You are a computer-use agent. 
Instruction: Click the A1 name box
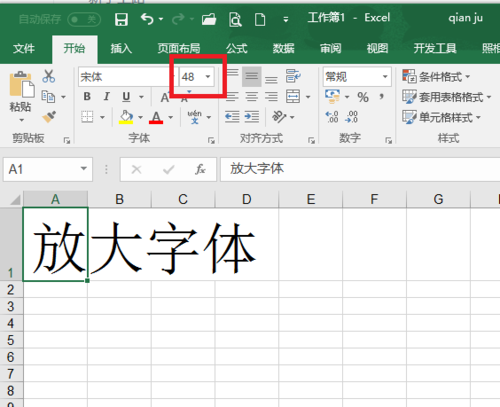tap(48, 169)
